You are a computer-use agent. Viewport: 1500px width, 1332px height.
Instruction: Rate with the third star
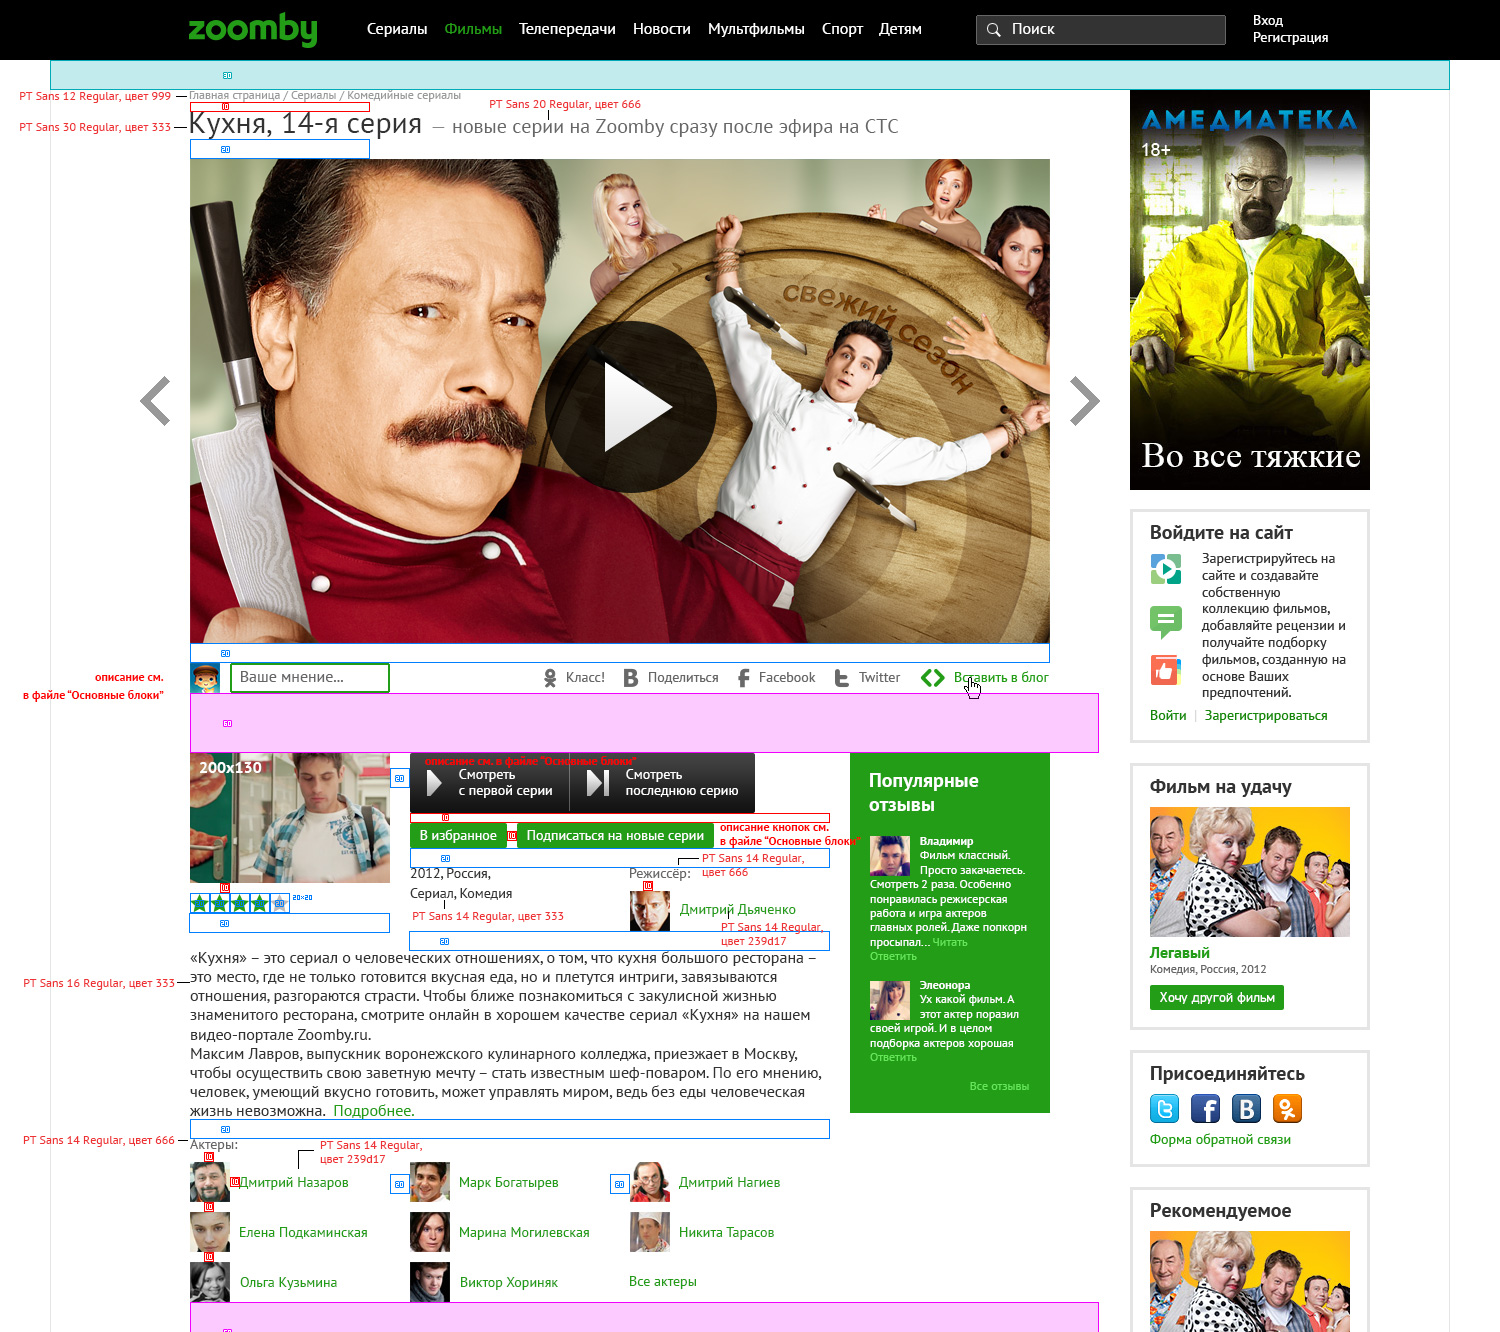tap(240, 903)
